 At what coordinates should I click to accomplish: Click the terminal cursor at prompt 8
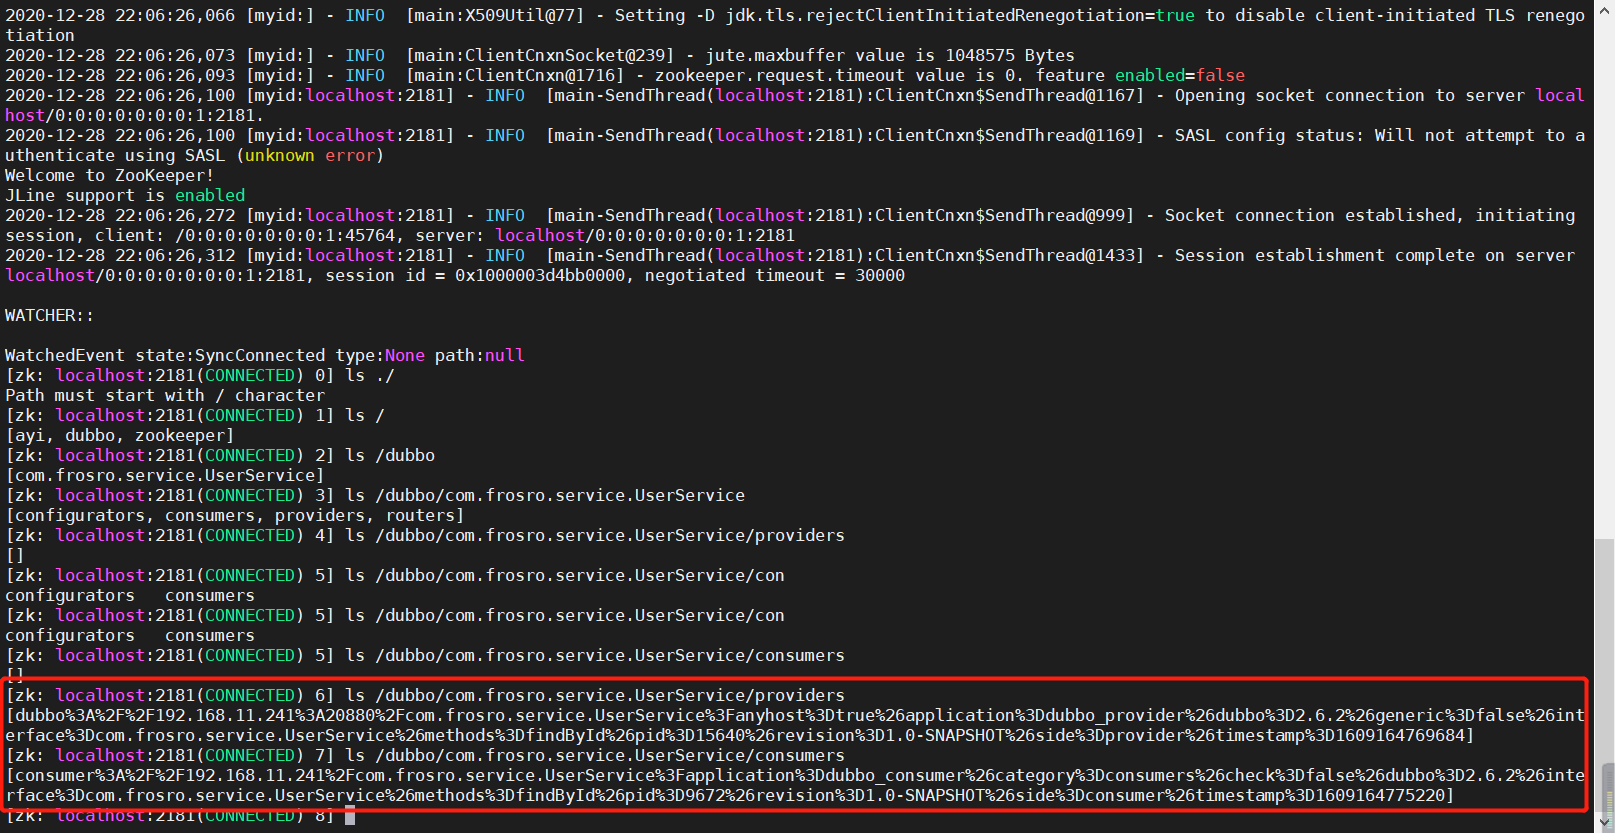[350, 816]
